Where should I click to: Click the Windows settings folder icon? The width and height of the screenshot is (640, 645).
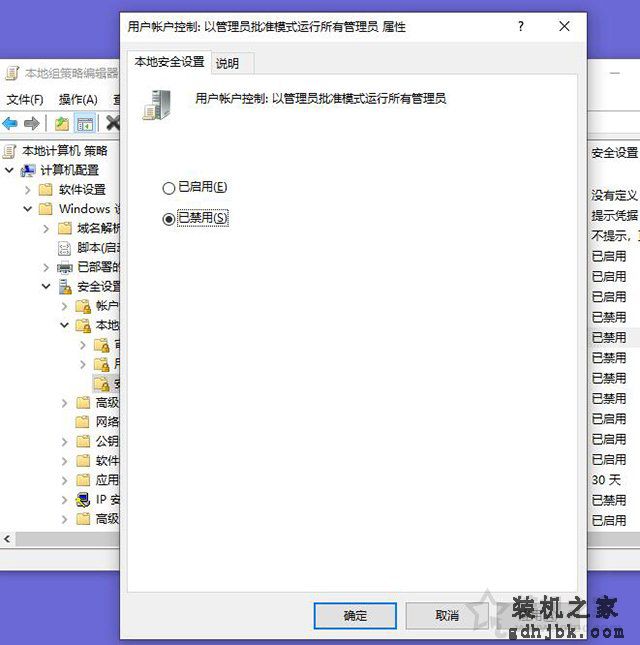click(45, 209)
